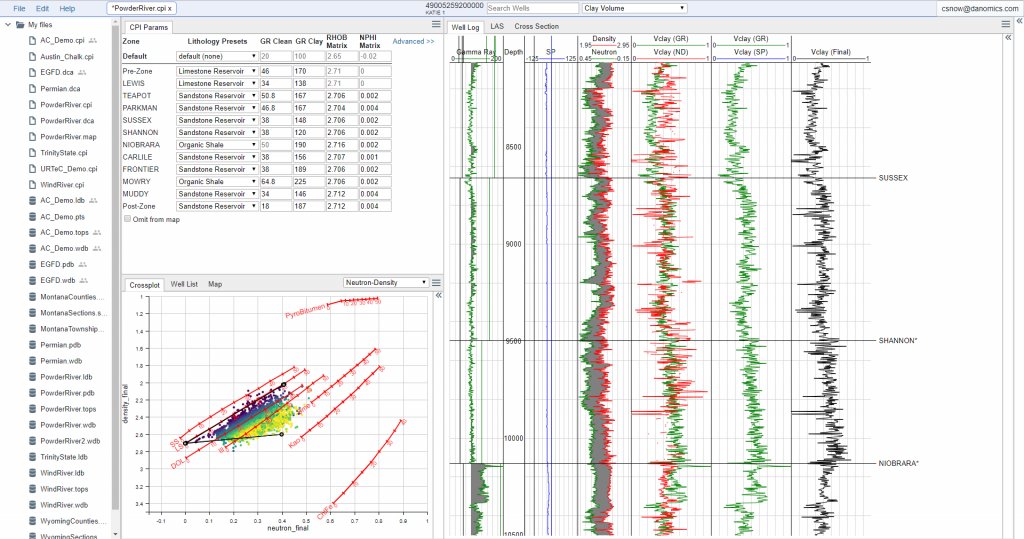
Task: Open the NIOBRARA lithology preset dropdown
Action: pos(217,145)
